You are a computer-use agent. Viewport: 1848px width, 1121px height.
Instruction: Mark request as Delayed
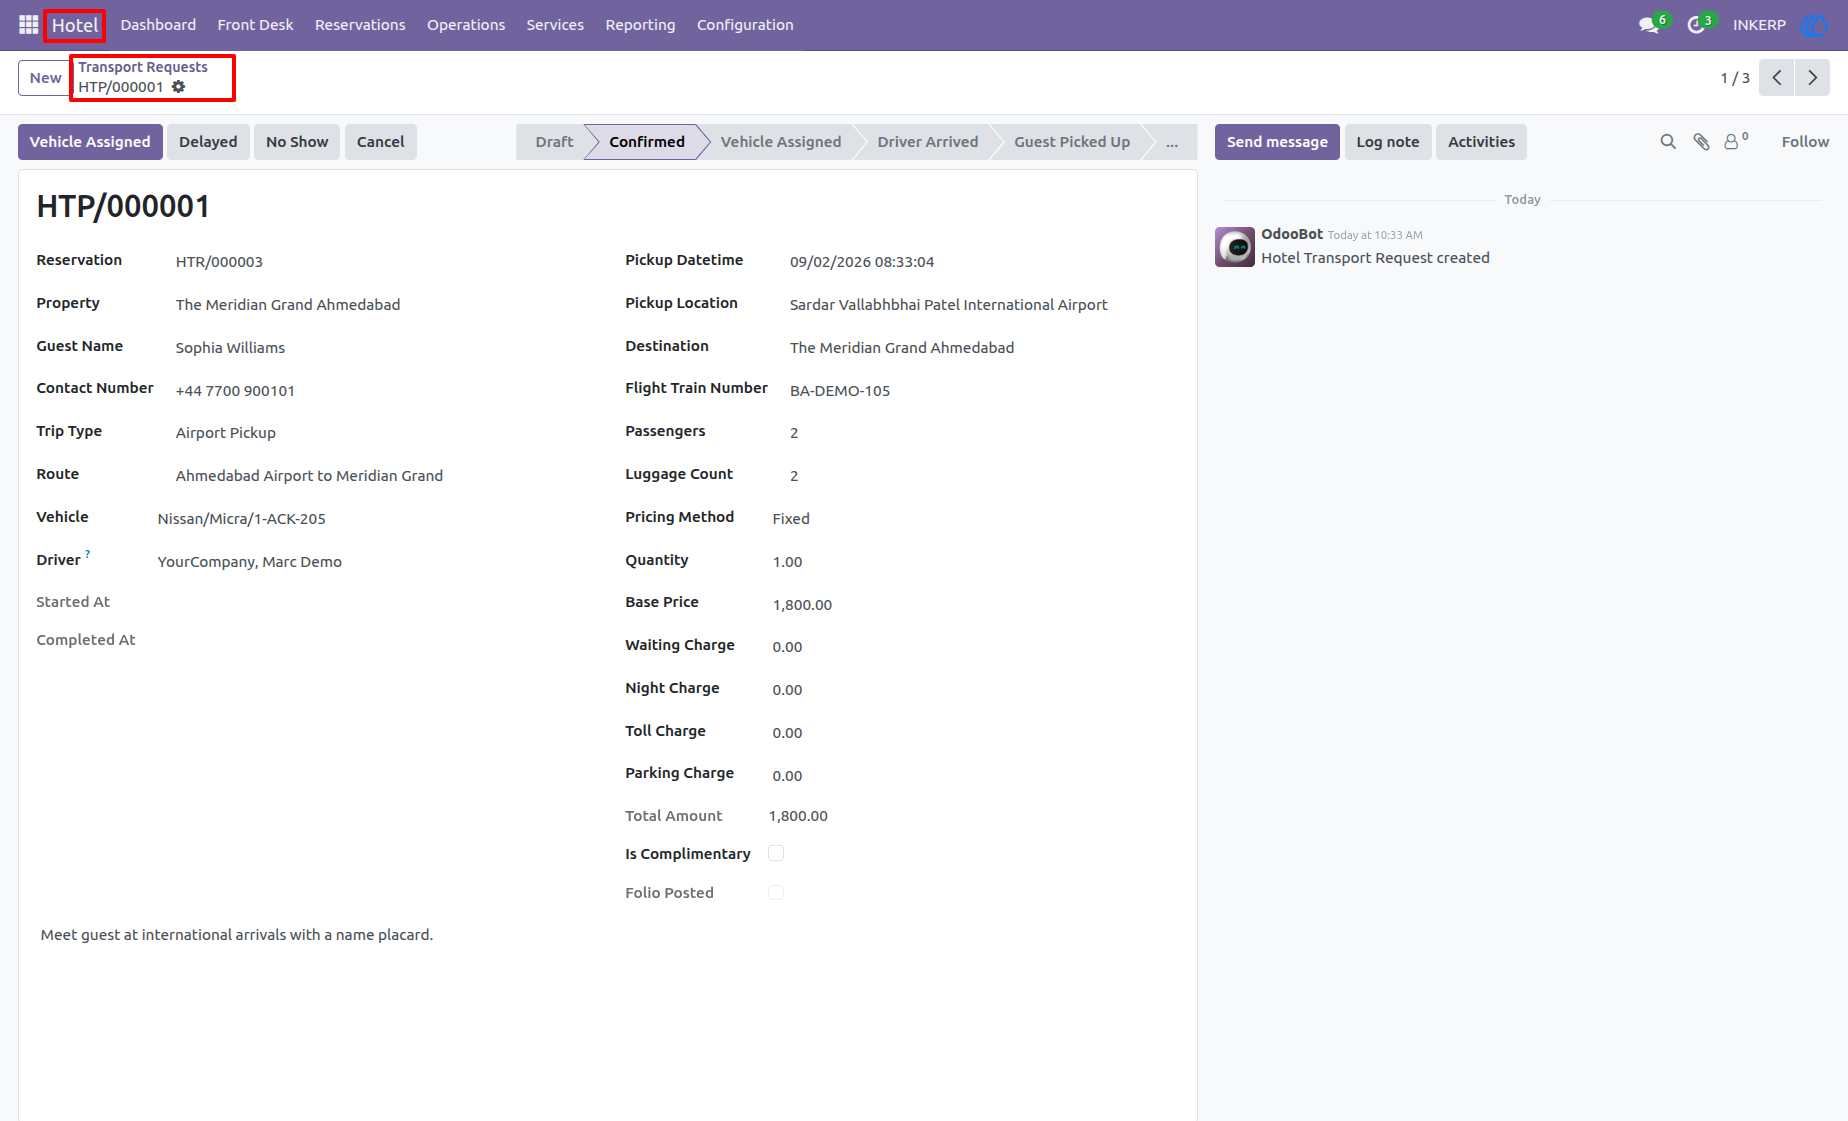click(208, 142)
